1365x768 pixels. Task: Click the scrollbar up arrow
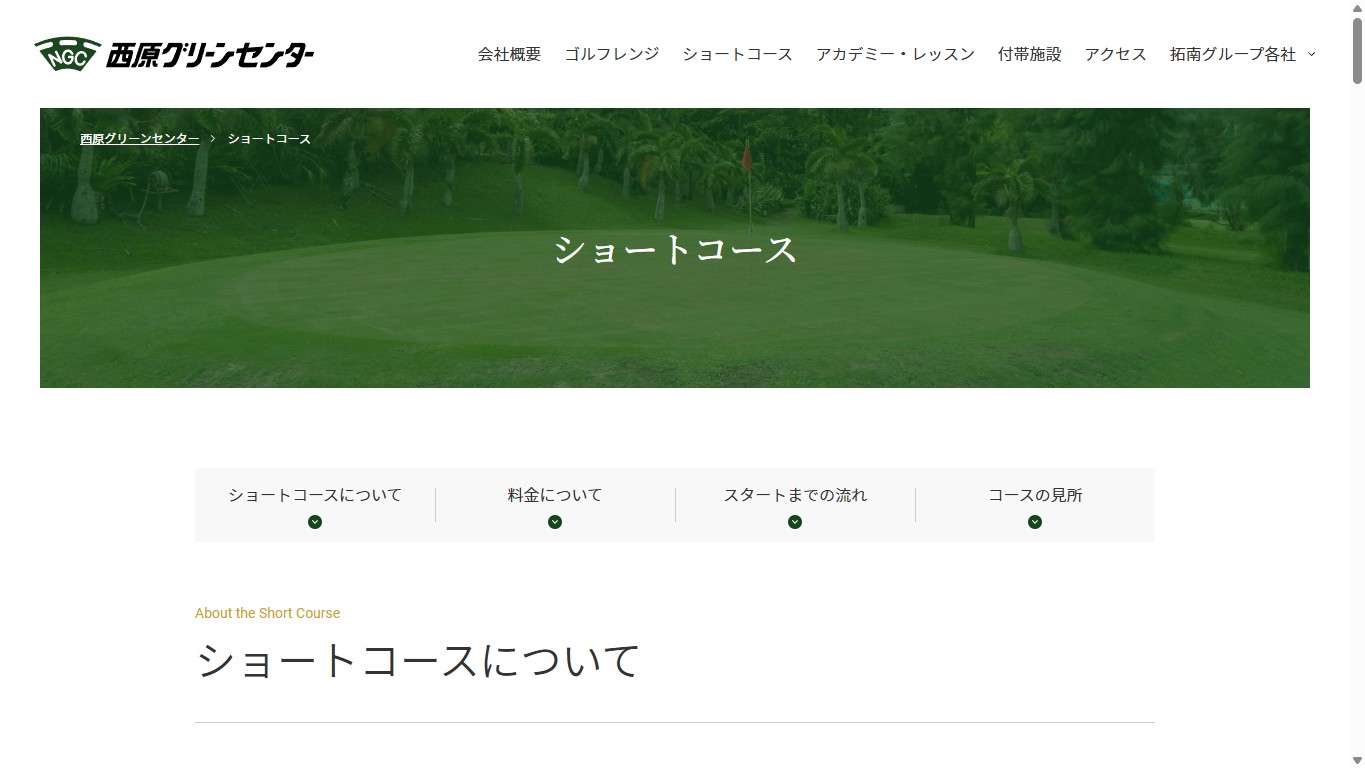1357,6
